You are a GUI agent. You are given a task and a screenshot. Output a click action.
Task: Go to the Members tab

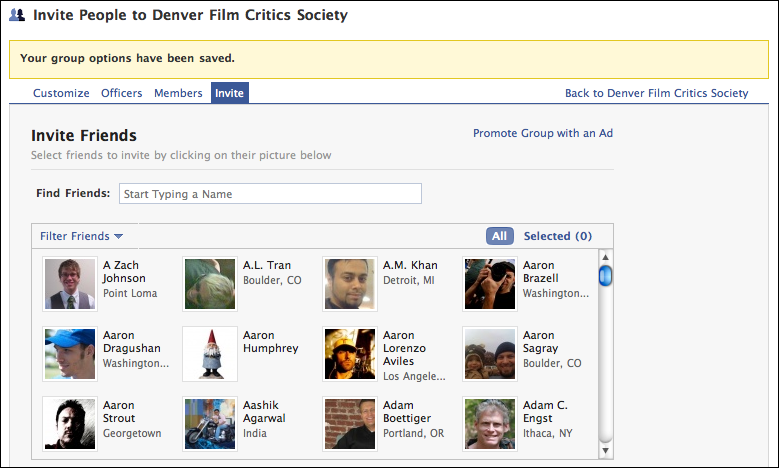178,93
